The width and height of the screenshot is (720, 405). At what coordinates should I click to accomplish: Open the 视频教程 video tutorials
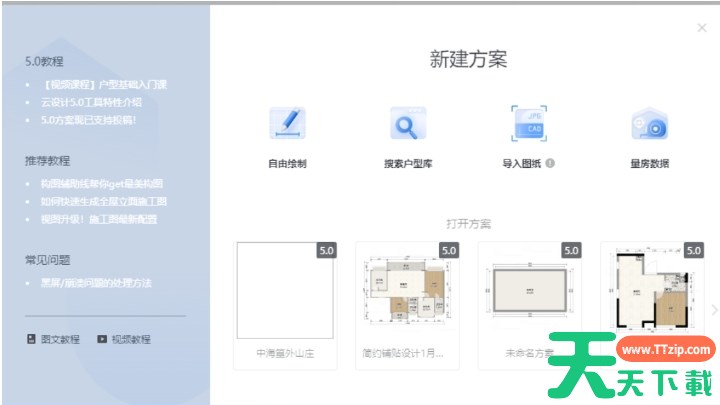[x=124, y=339]
